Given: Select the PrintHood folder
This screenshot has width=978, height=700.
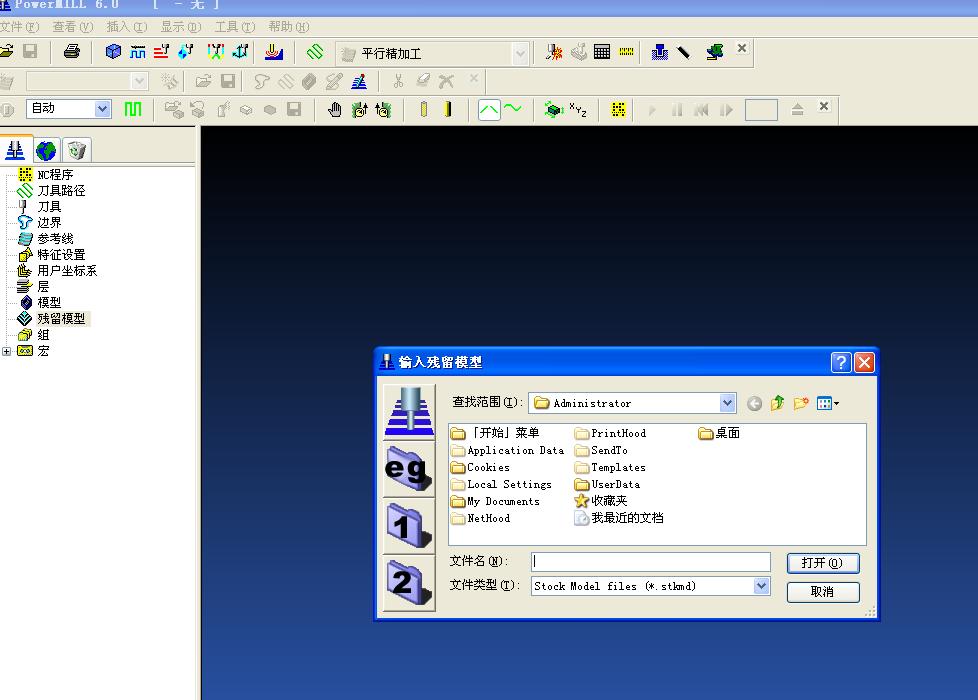Looking at the screenshot, I should click(x=610, y=433).
